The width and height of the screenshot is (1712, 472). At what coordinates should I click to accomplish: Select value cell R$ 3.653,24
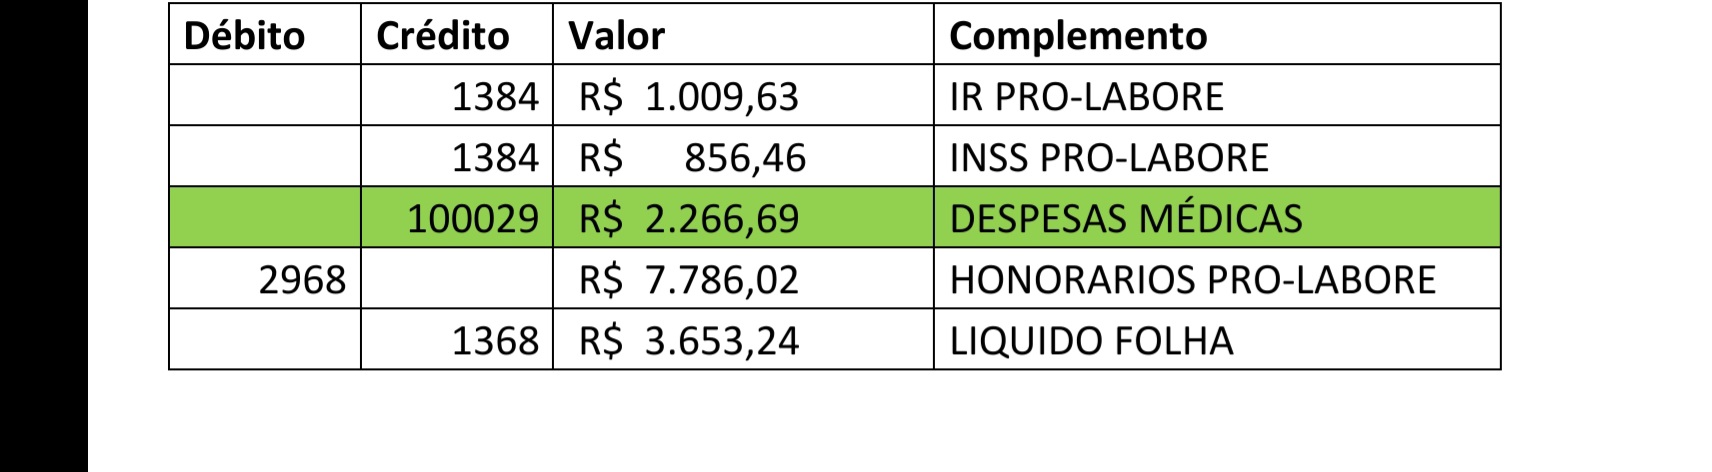click(743, 340)
